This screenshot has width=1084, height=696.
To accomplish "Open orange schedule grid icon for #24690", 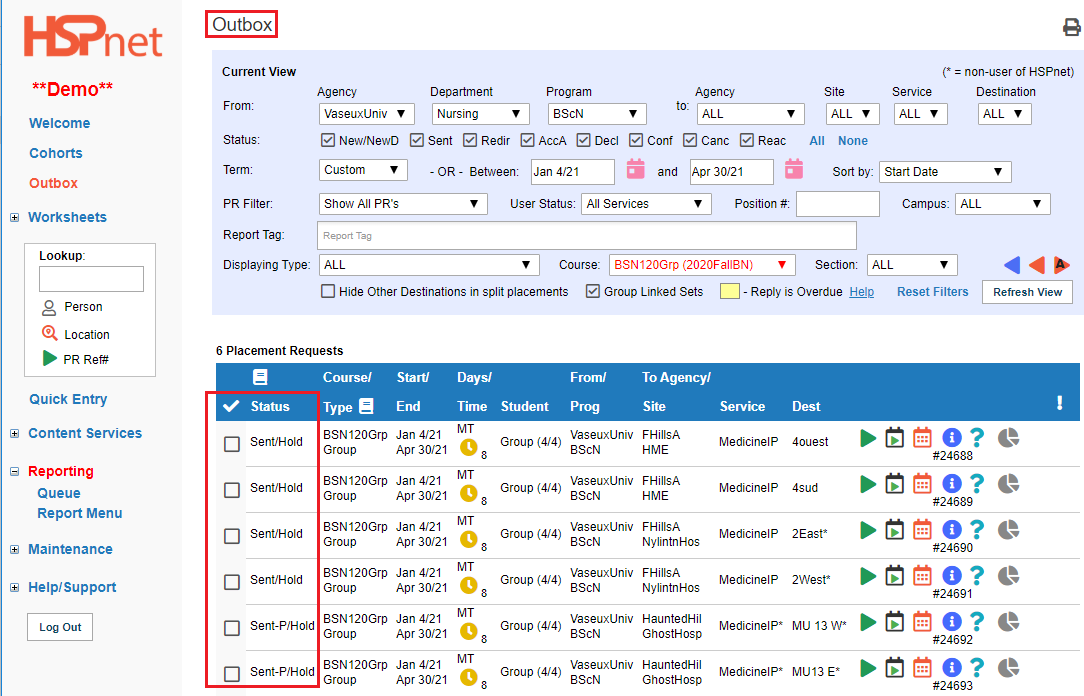I will pyautogui.click(x=922, y=530).
